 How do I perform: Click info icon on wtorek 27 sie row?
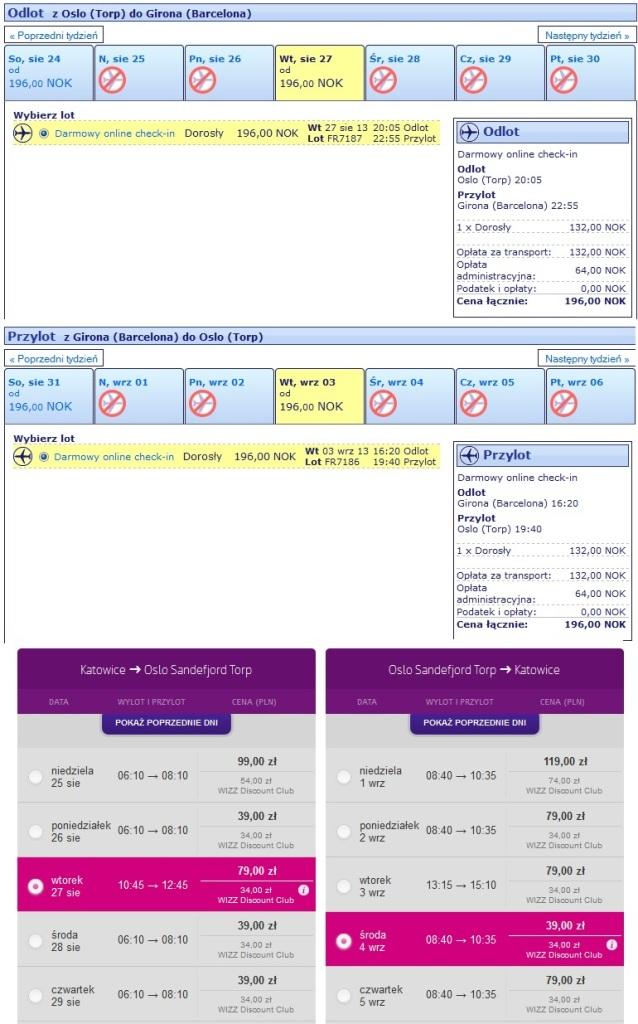304,890
